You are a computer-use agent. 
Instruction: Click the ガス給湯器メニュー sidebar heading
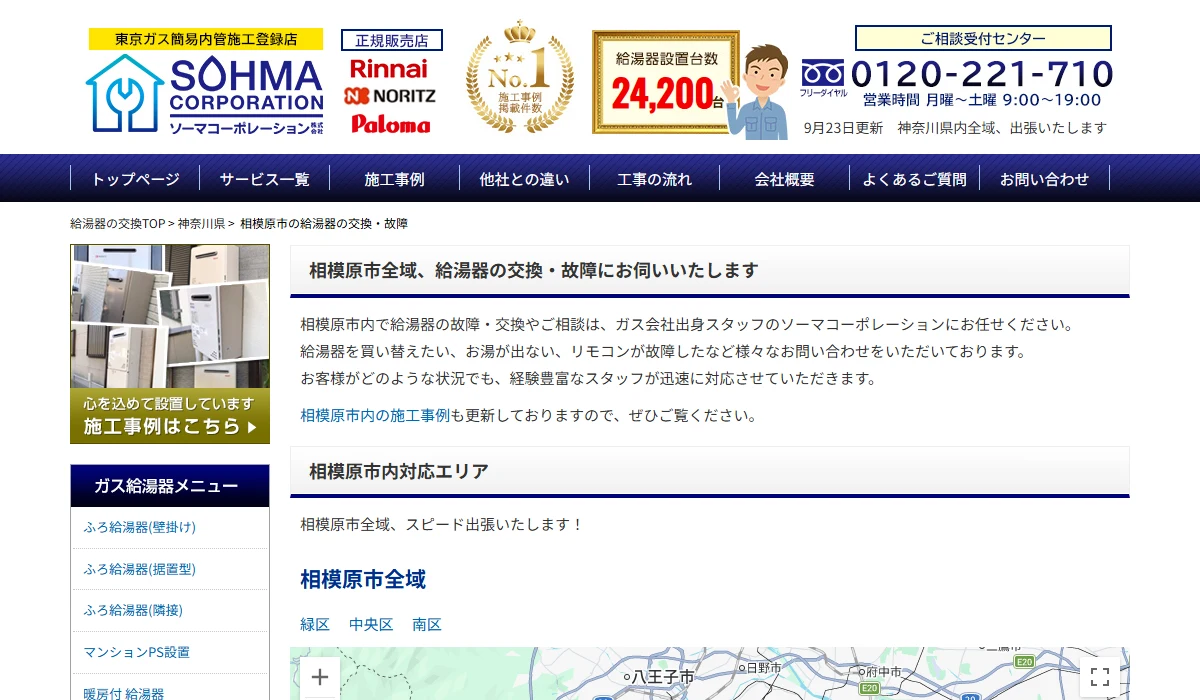(x=170, y=486)
